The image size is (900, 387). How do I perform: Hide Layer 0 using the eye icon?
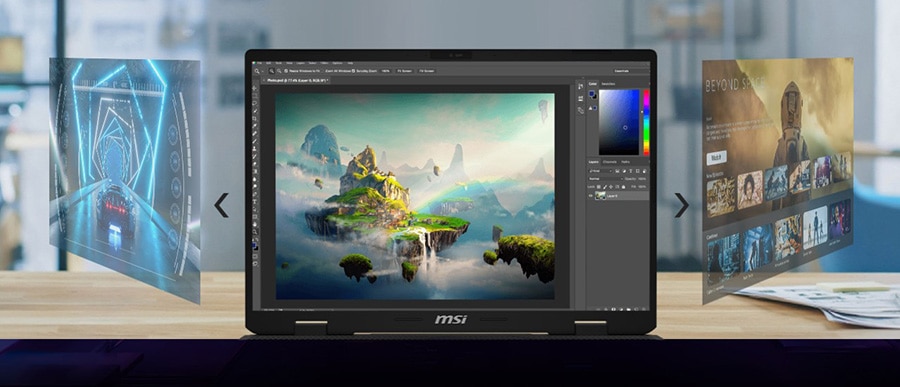[x=591, y=196]
